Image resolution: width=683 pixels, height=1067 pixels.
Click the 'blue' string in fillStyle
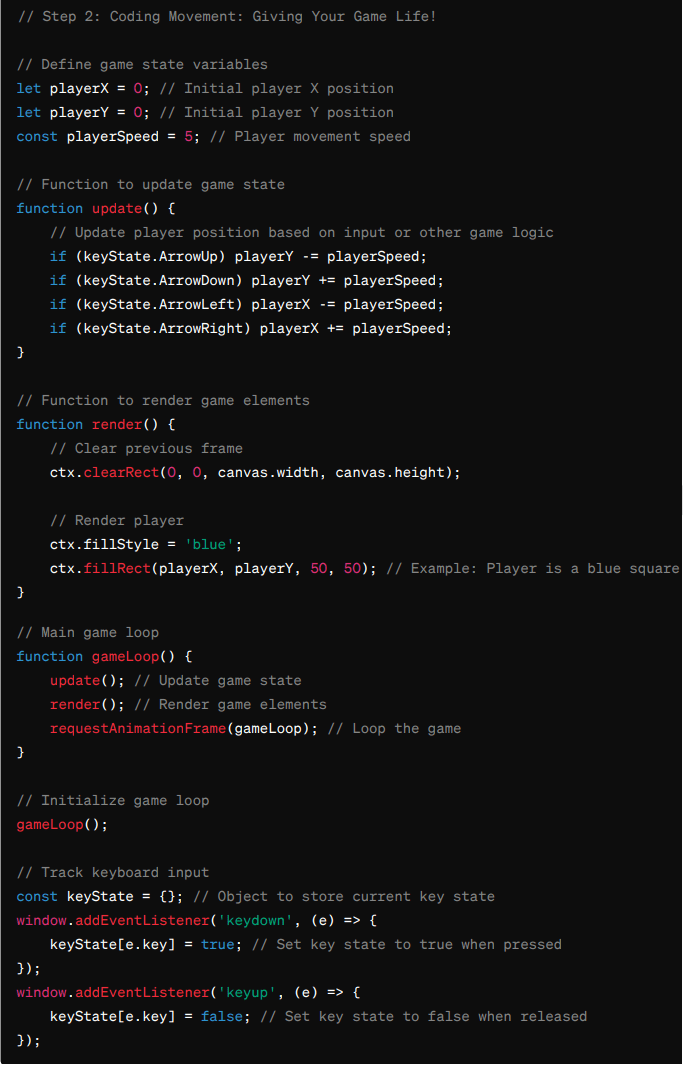[x=210, y=544]
